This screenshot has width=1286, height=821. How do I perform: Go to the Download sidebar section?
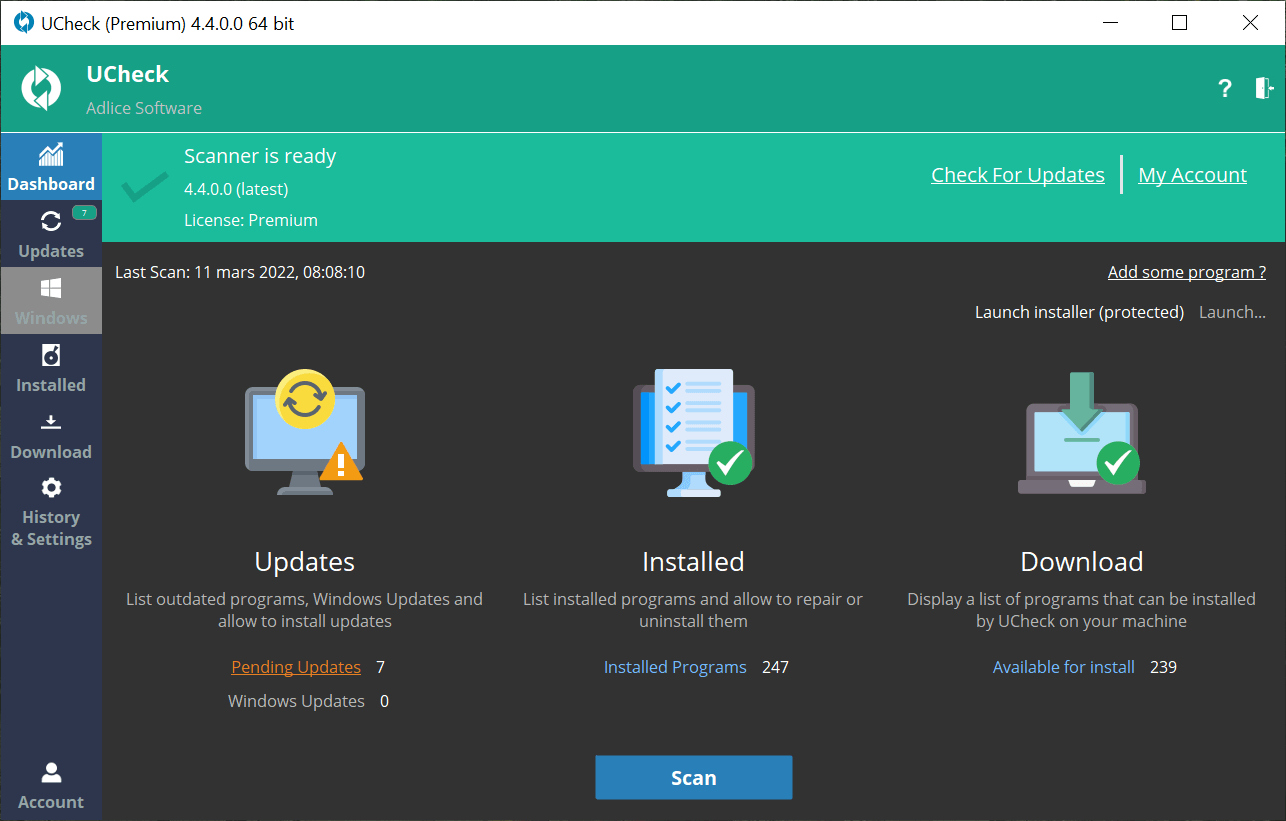click(51, 434)
